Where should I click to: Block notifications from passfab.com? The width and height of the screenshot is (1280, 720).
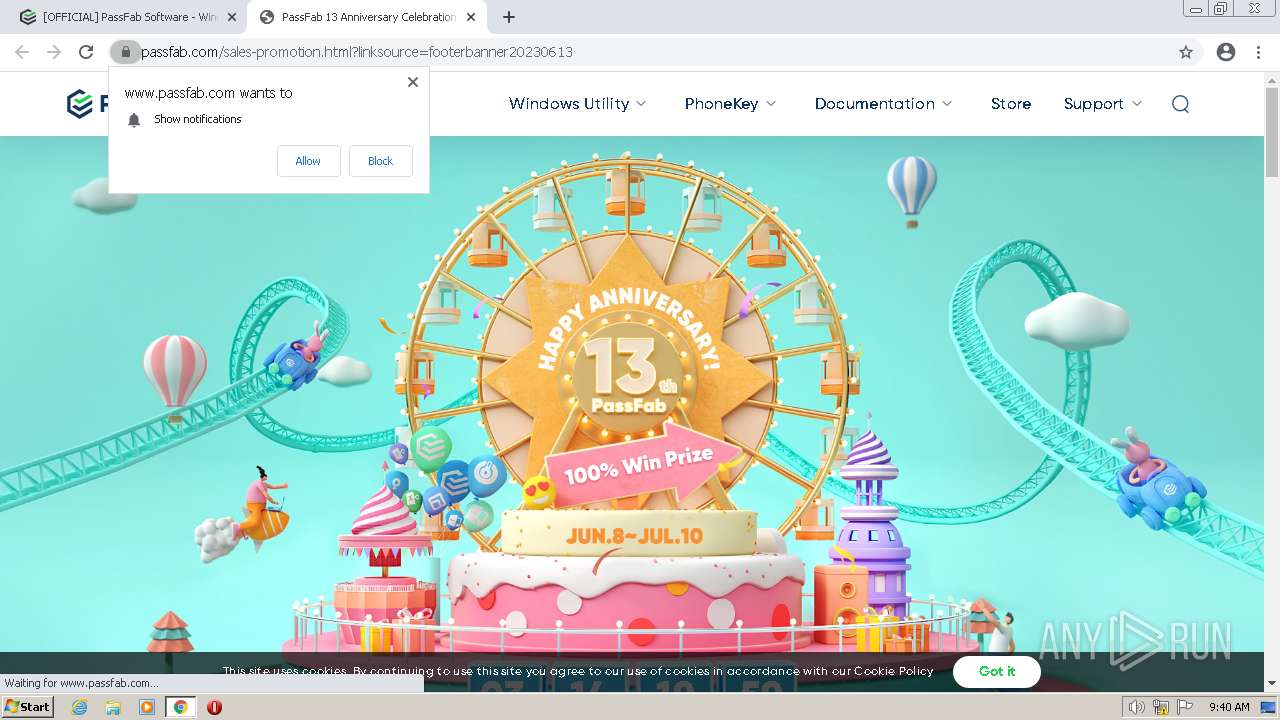click(x=380, y=161)
